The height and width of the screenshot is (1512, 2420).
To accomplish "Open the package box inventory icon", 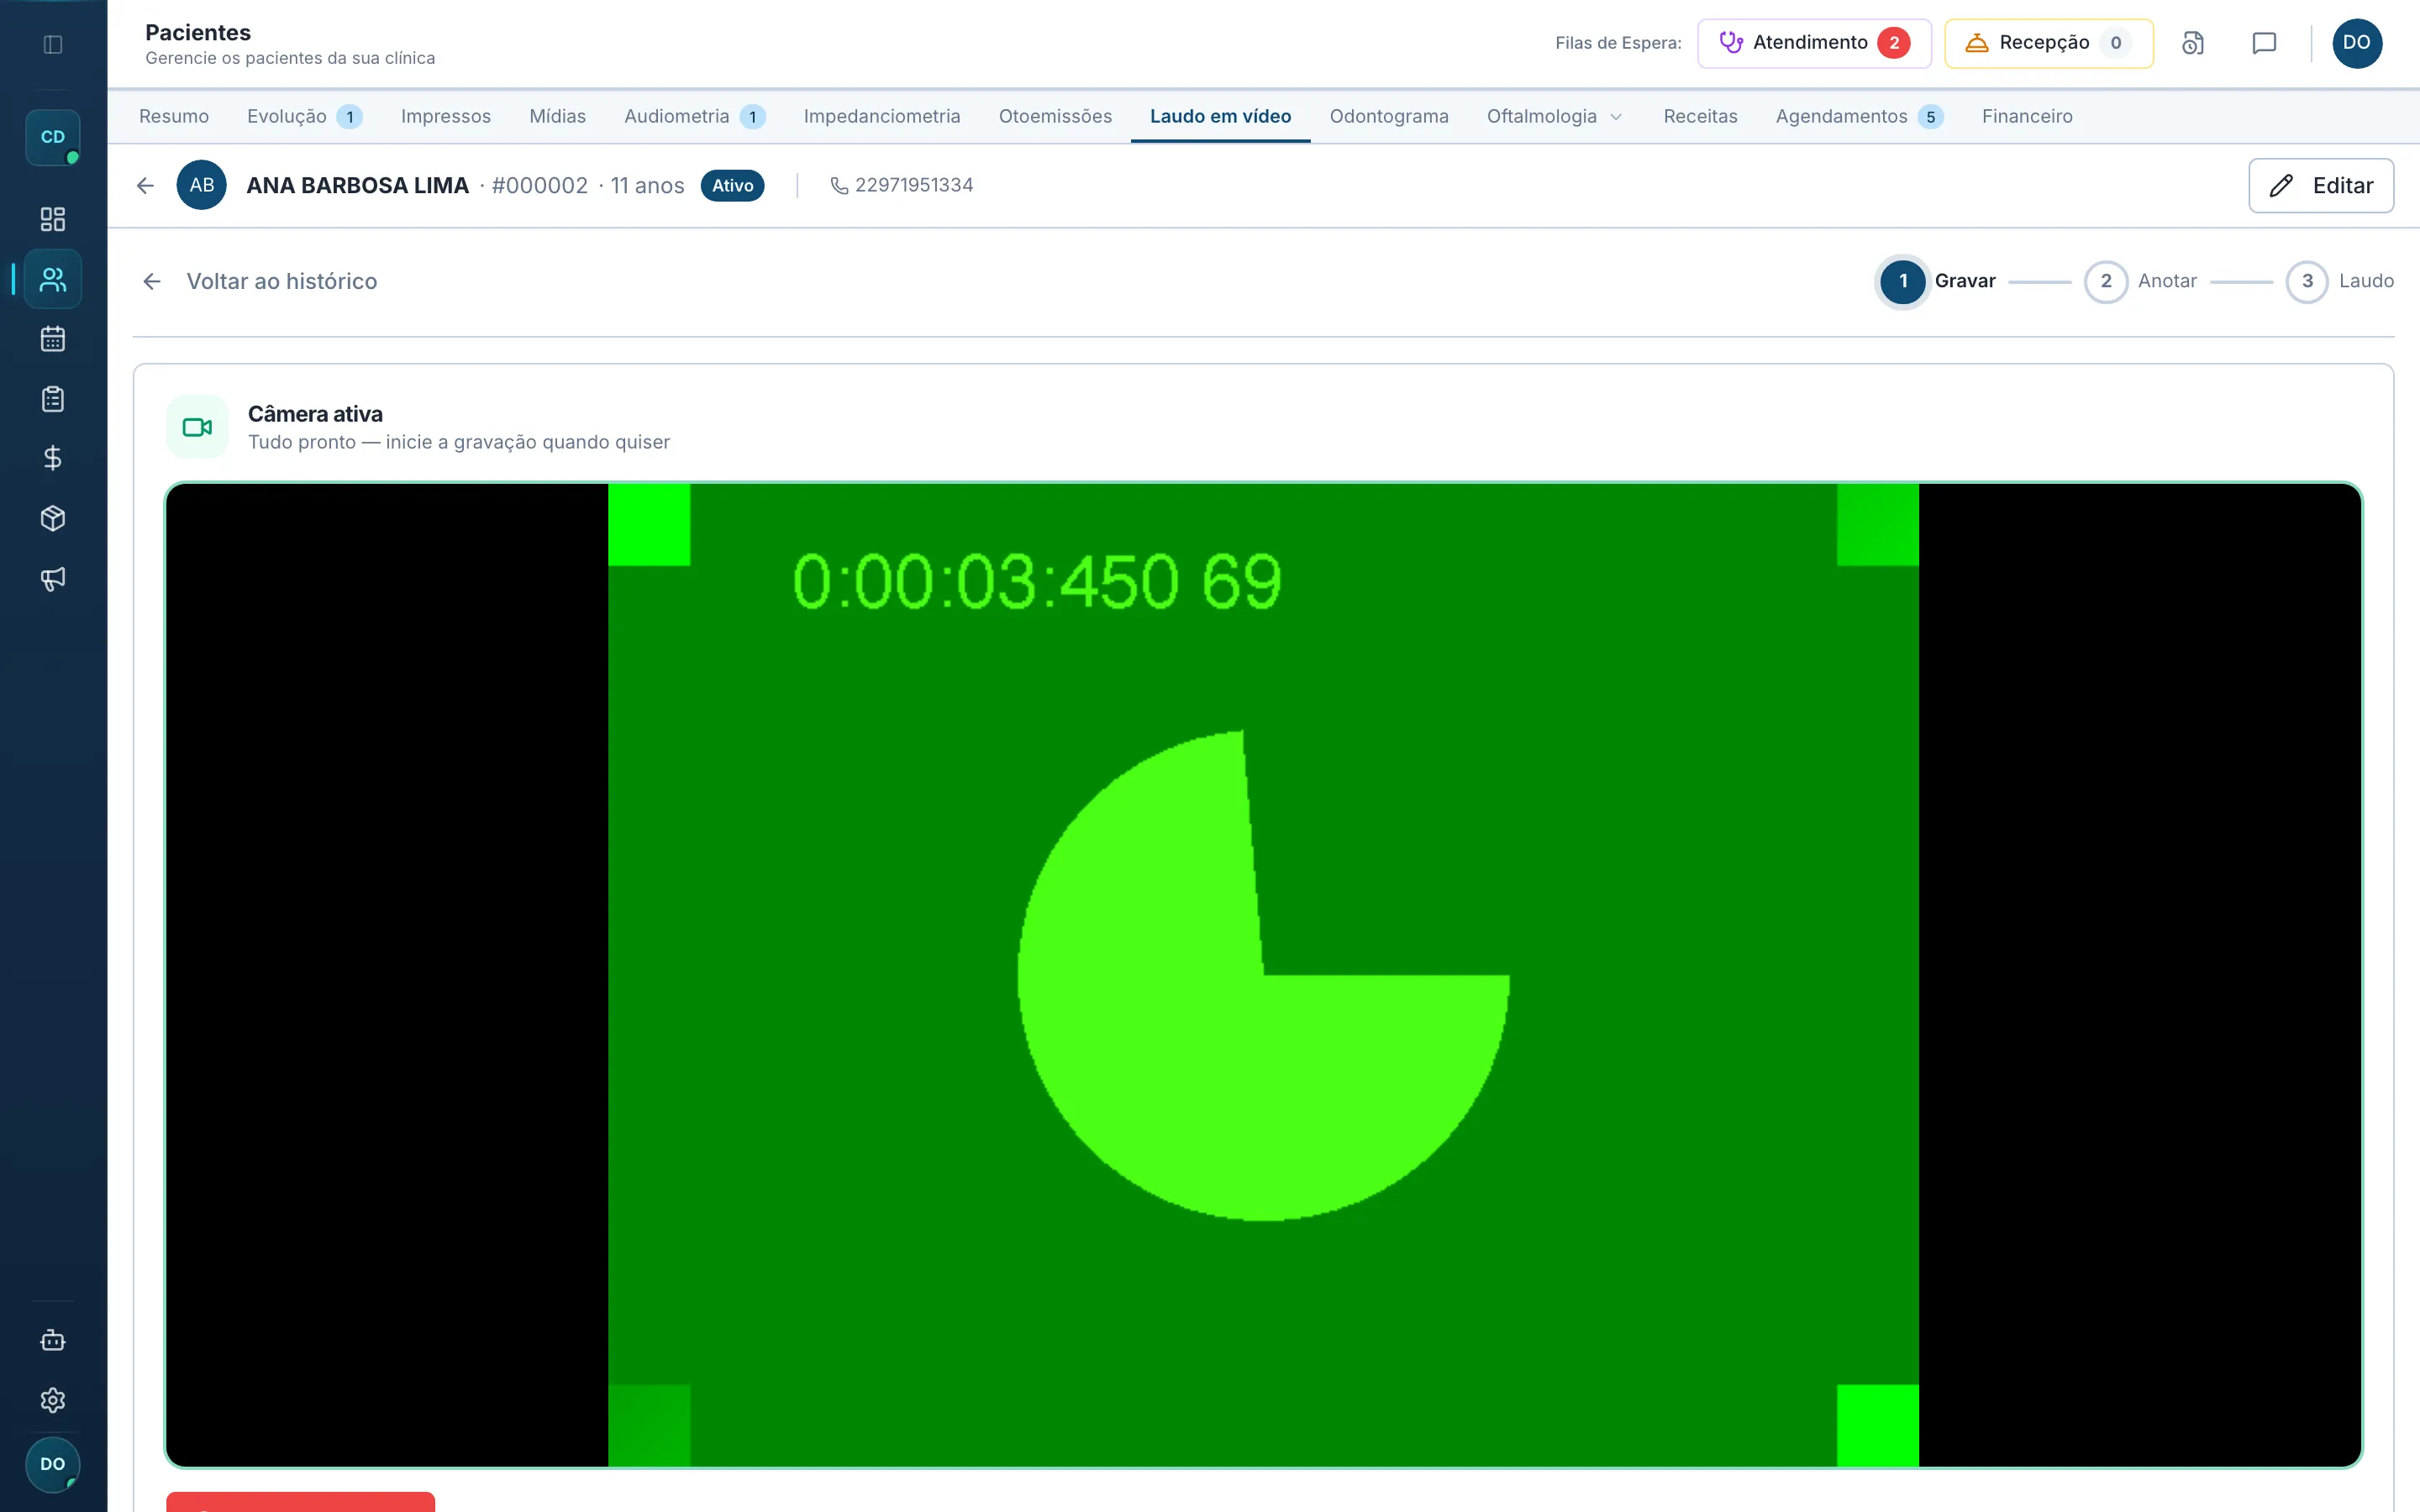I will pyautogui.click(x=53, y=518).
